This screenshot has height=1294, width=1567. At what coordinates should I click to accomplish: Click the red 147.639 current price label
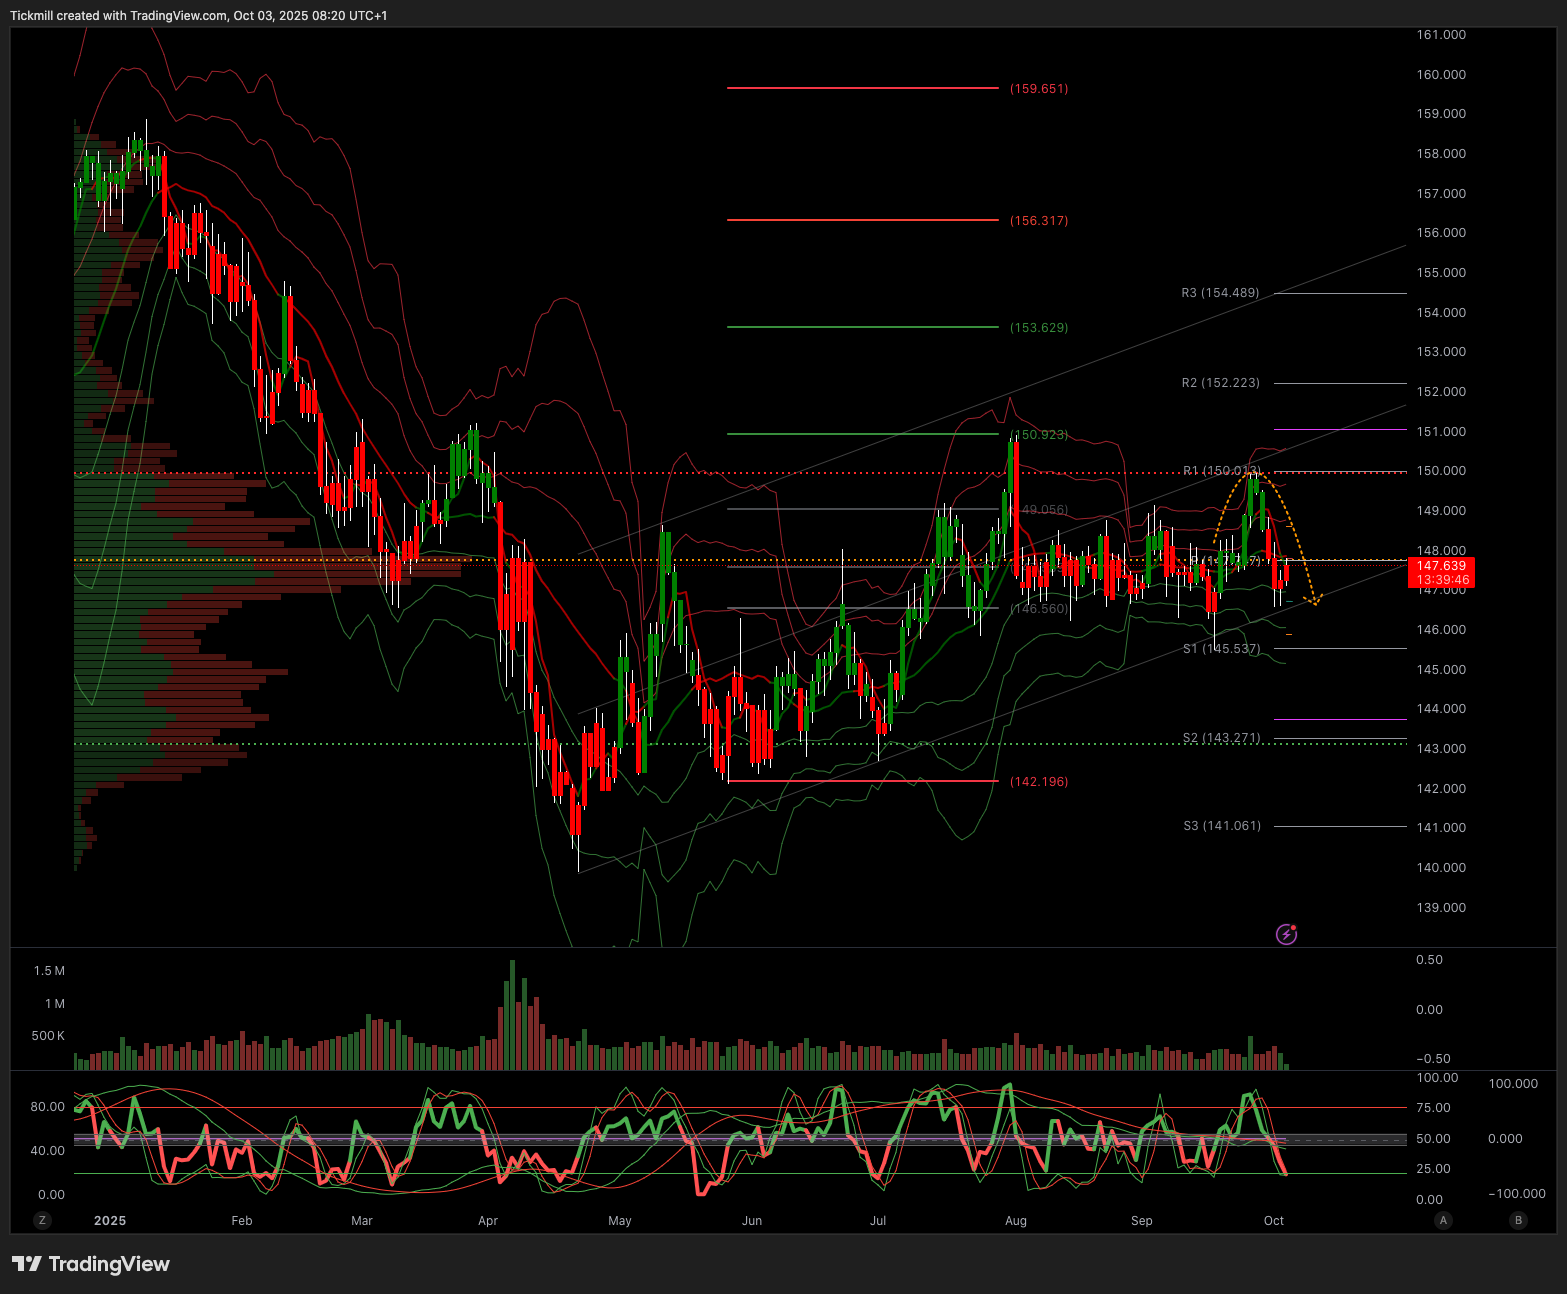(1440, 566)
